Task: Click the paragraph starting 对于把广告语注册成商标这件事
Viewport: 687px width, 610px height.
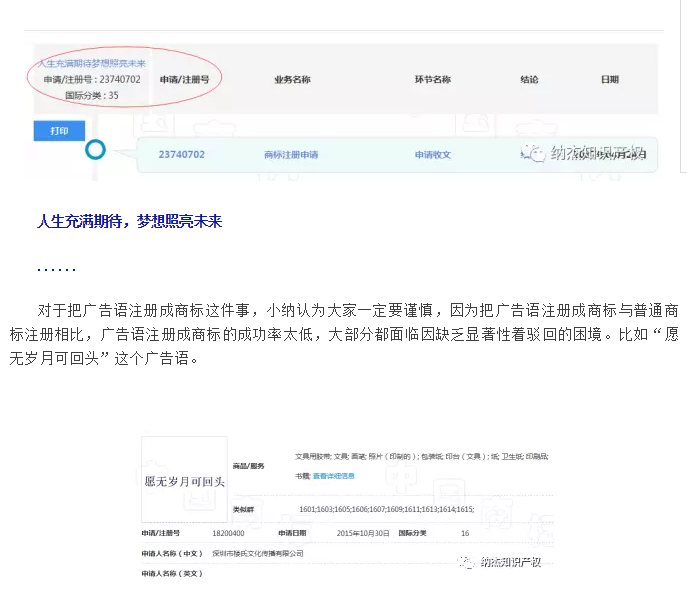Action: pos(344,334)
